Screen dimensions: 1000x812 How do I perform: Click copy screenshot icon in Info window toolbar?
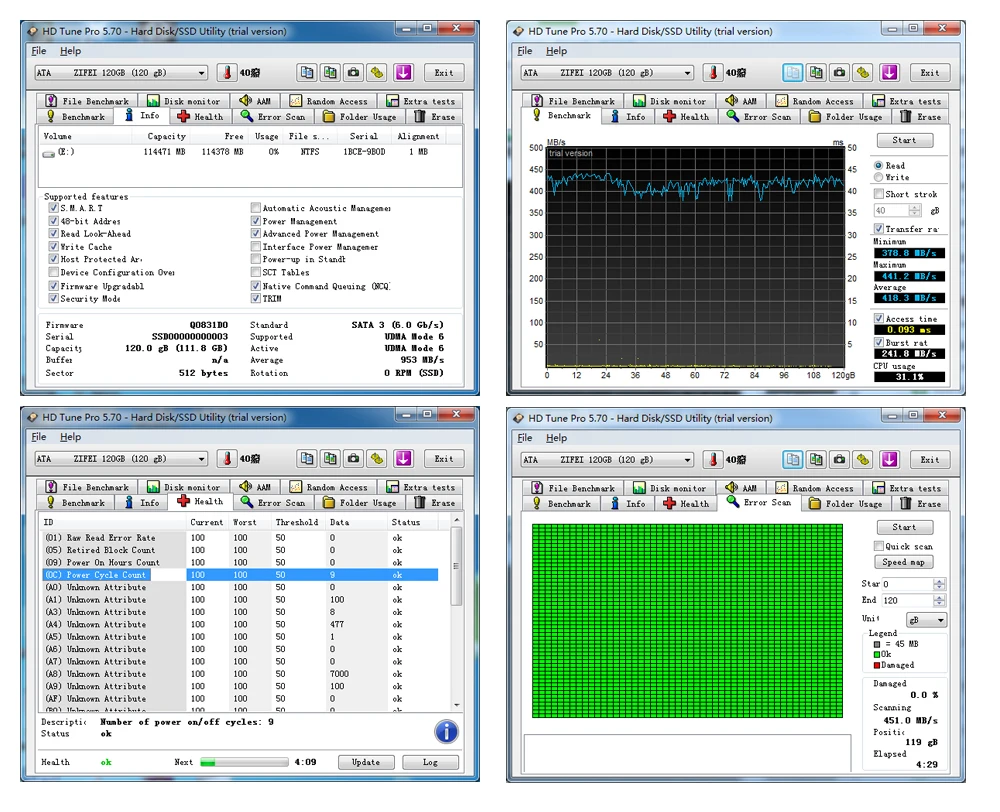(330, 73)
